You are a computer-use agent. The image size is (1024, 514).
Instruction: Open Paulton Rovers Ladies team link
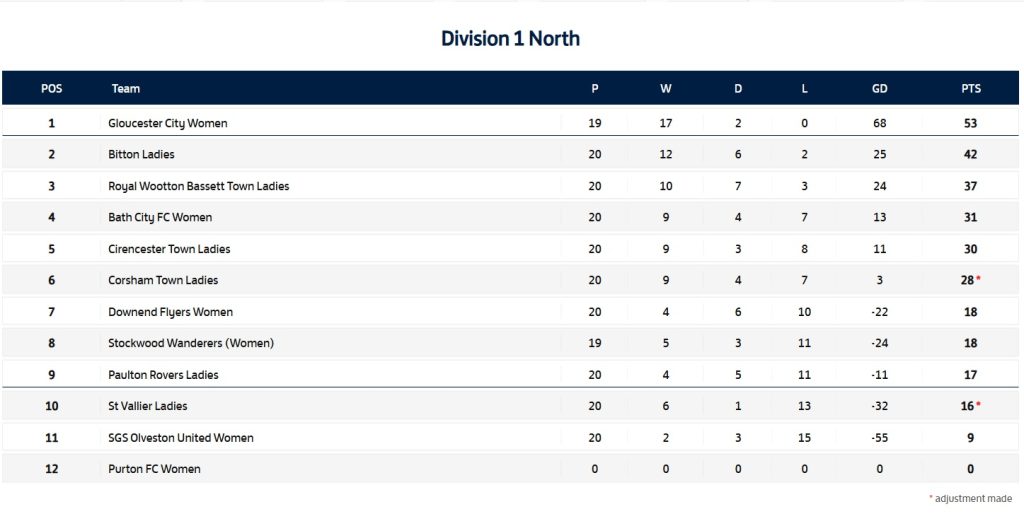pos(163,374)
